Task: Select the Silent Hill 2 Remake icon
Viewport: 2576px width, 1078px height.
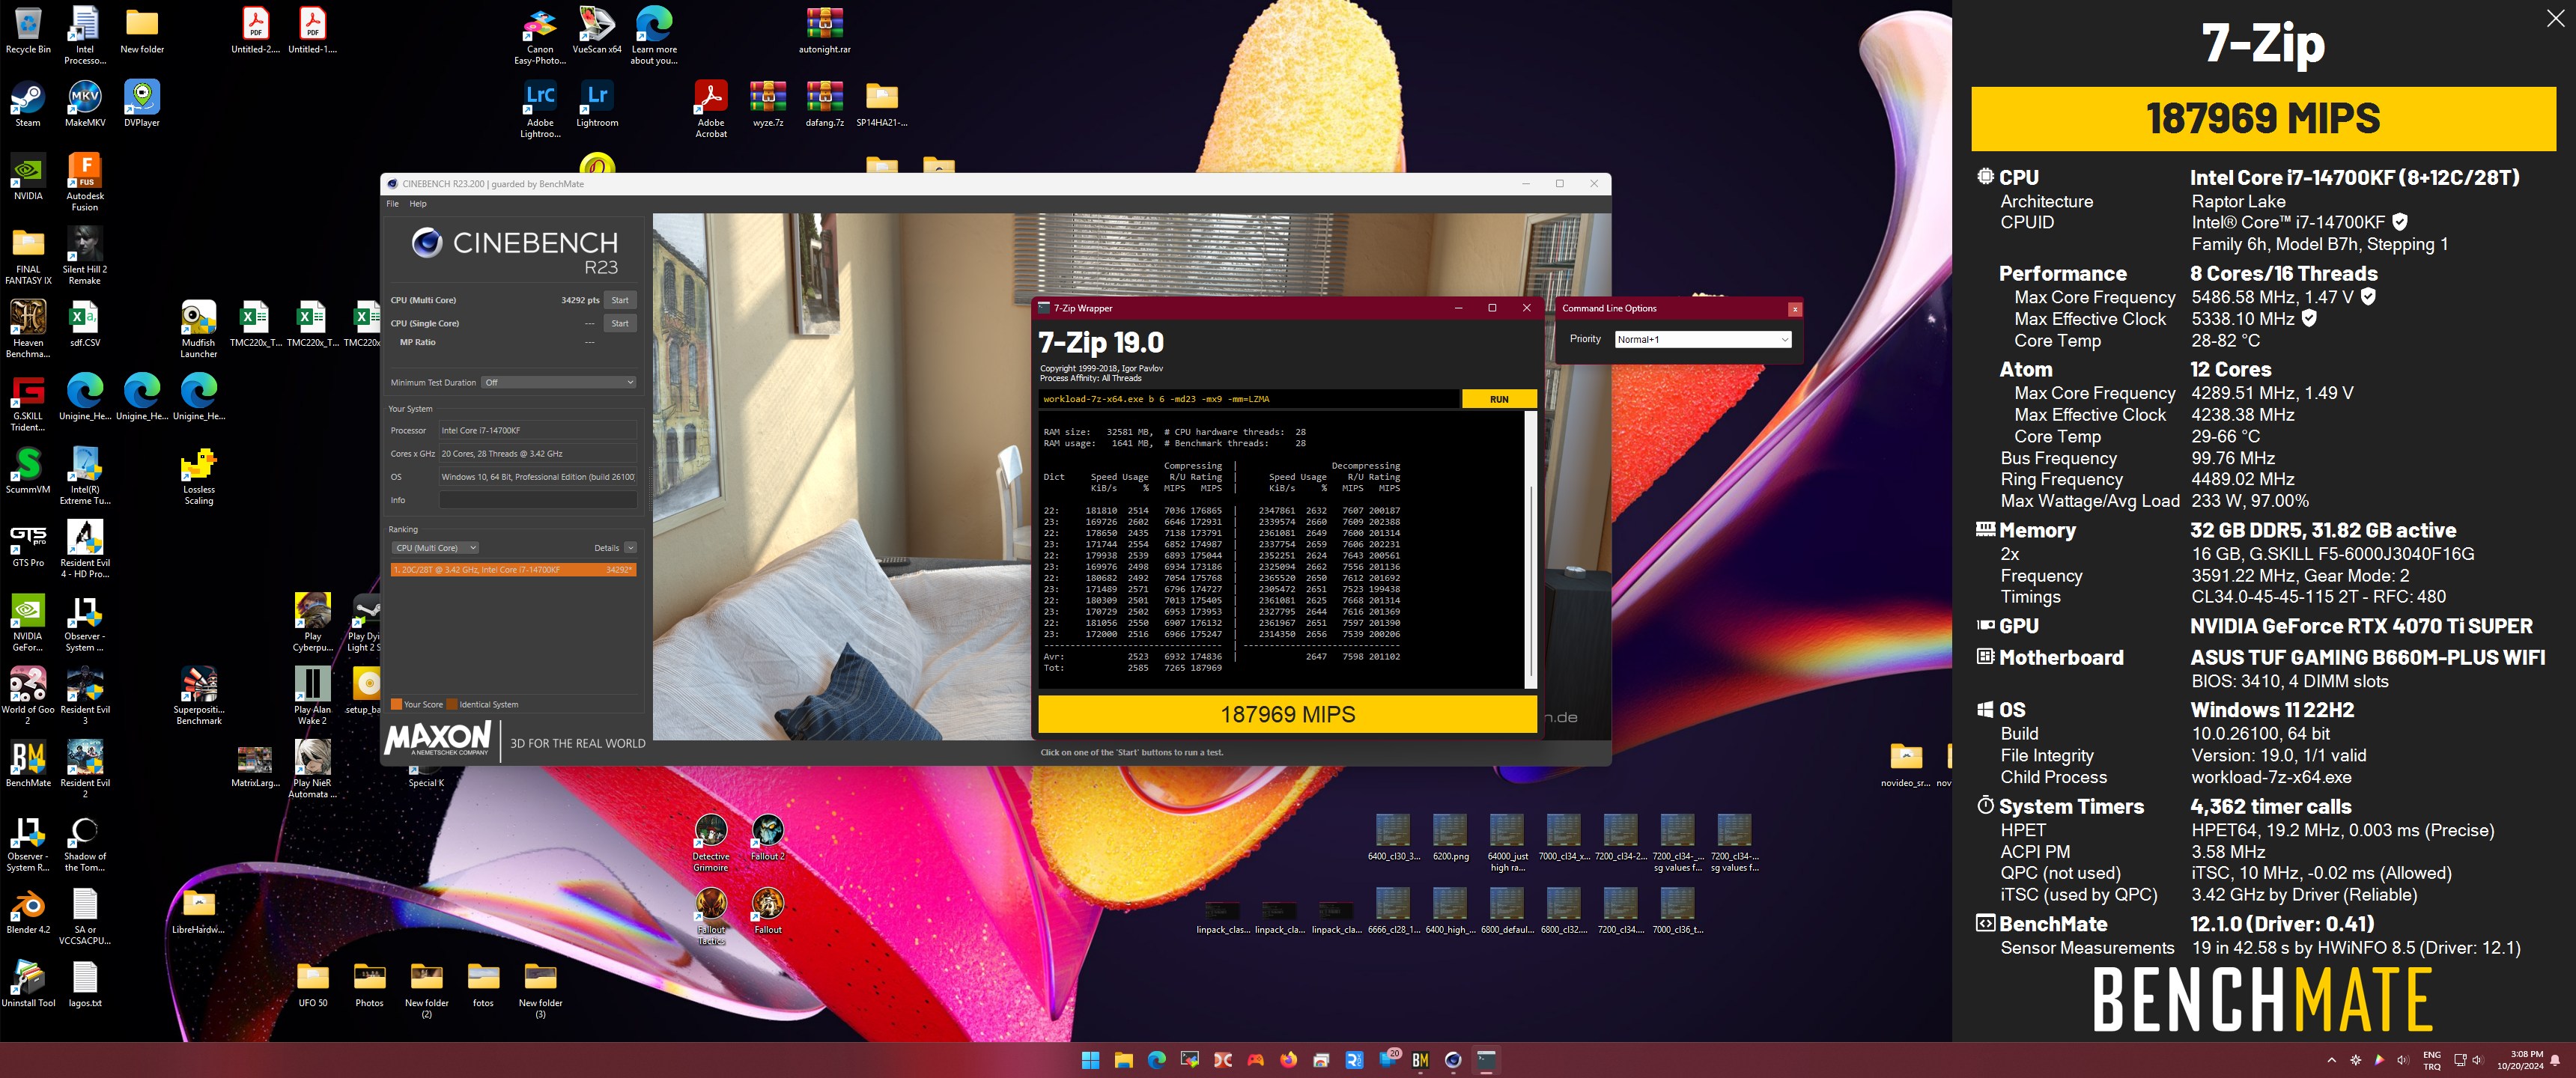Action: click(85, 257)
